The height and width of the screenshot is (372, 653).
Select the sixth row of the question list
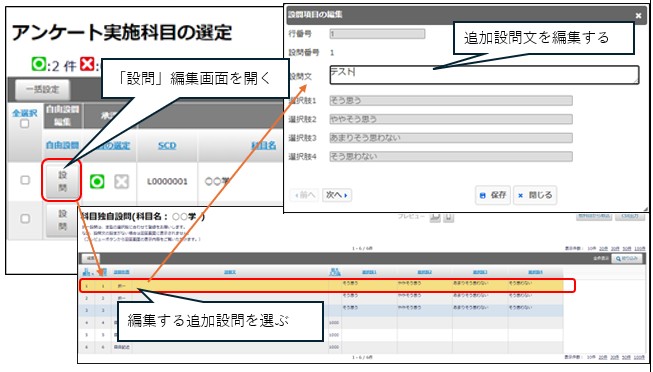(321, 347)
